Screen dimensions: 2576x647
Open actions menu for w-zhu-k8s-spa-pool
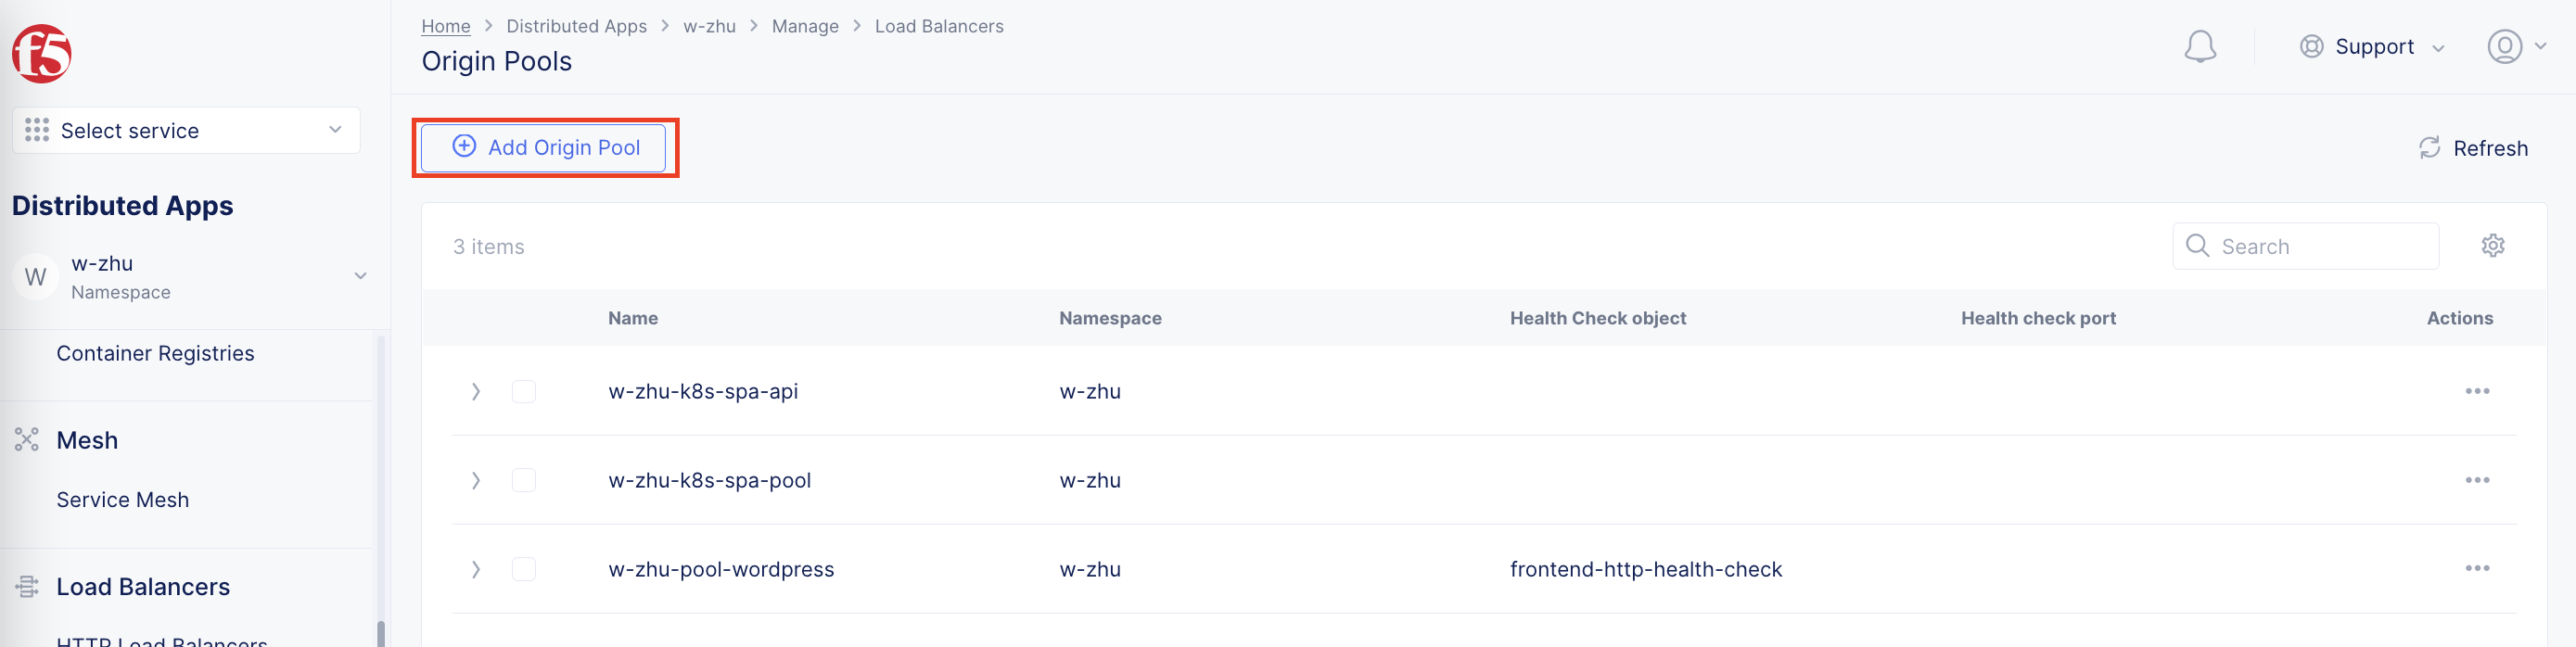pos(2476,480)
